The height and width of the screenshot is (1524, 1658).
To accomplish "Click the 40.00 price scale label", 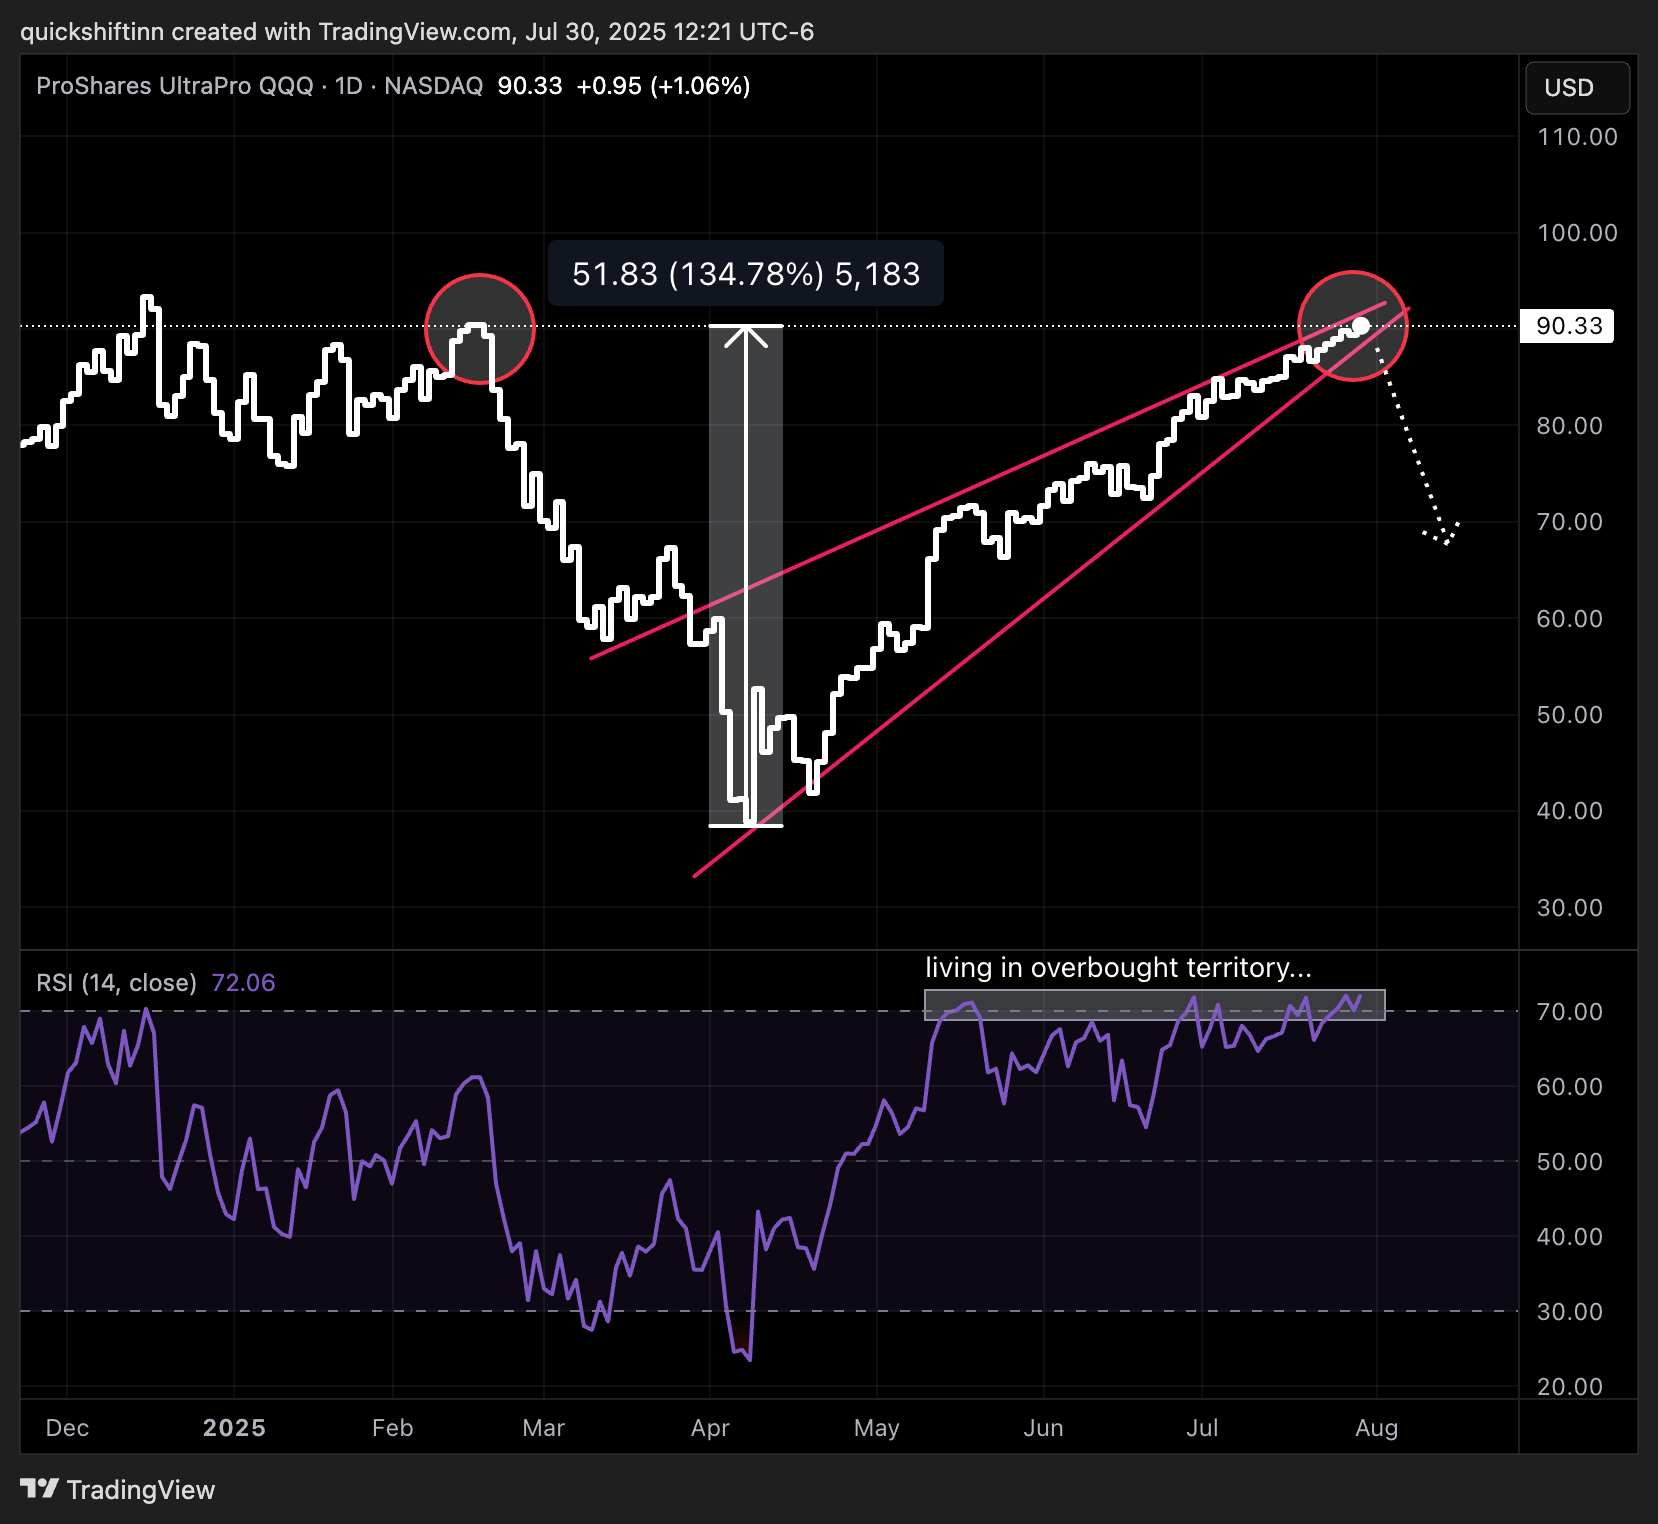I will point(1569,811).
